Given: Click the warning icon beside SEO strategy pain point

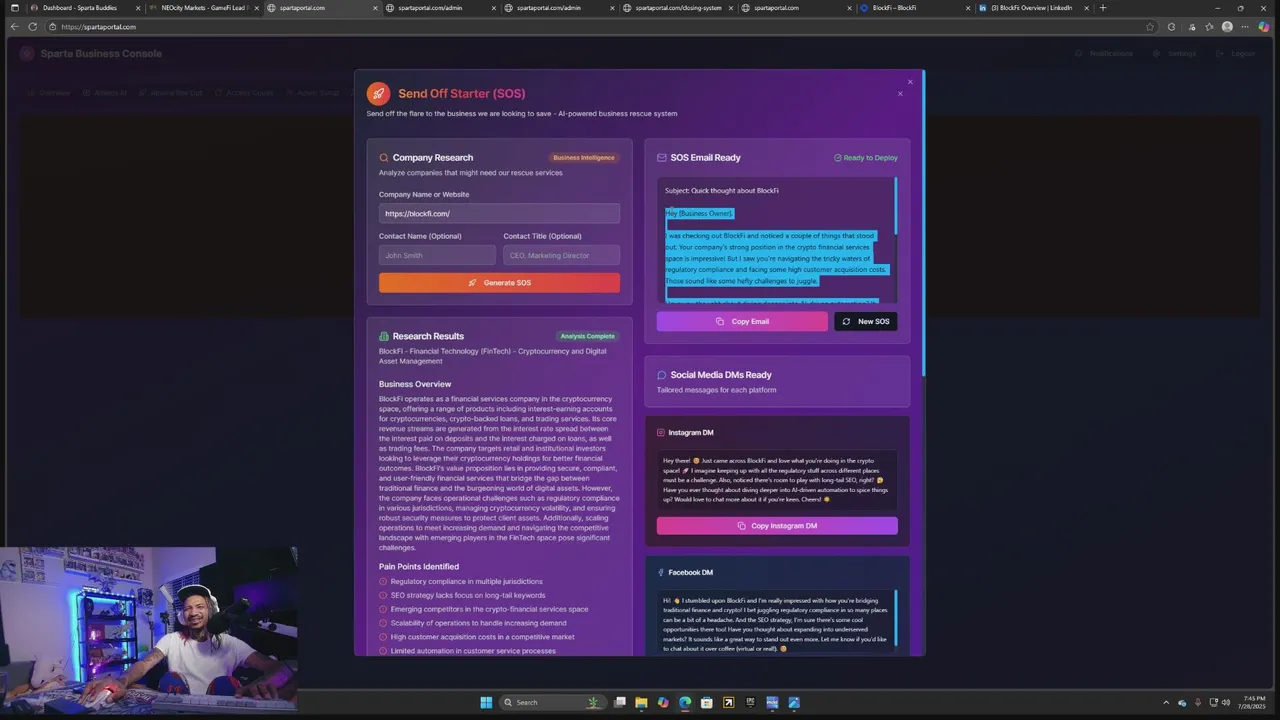Looking at the screenshot, I should point(383,595).
